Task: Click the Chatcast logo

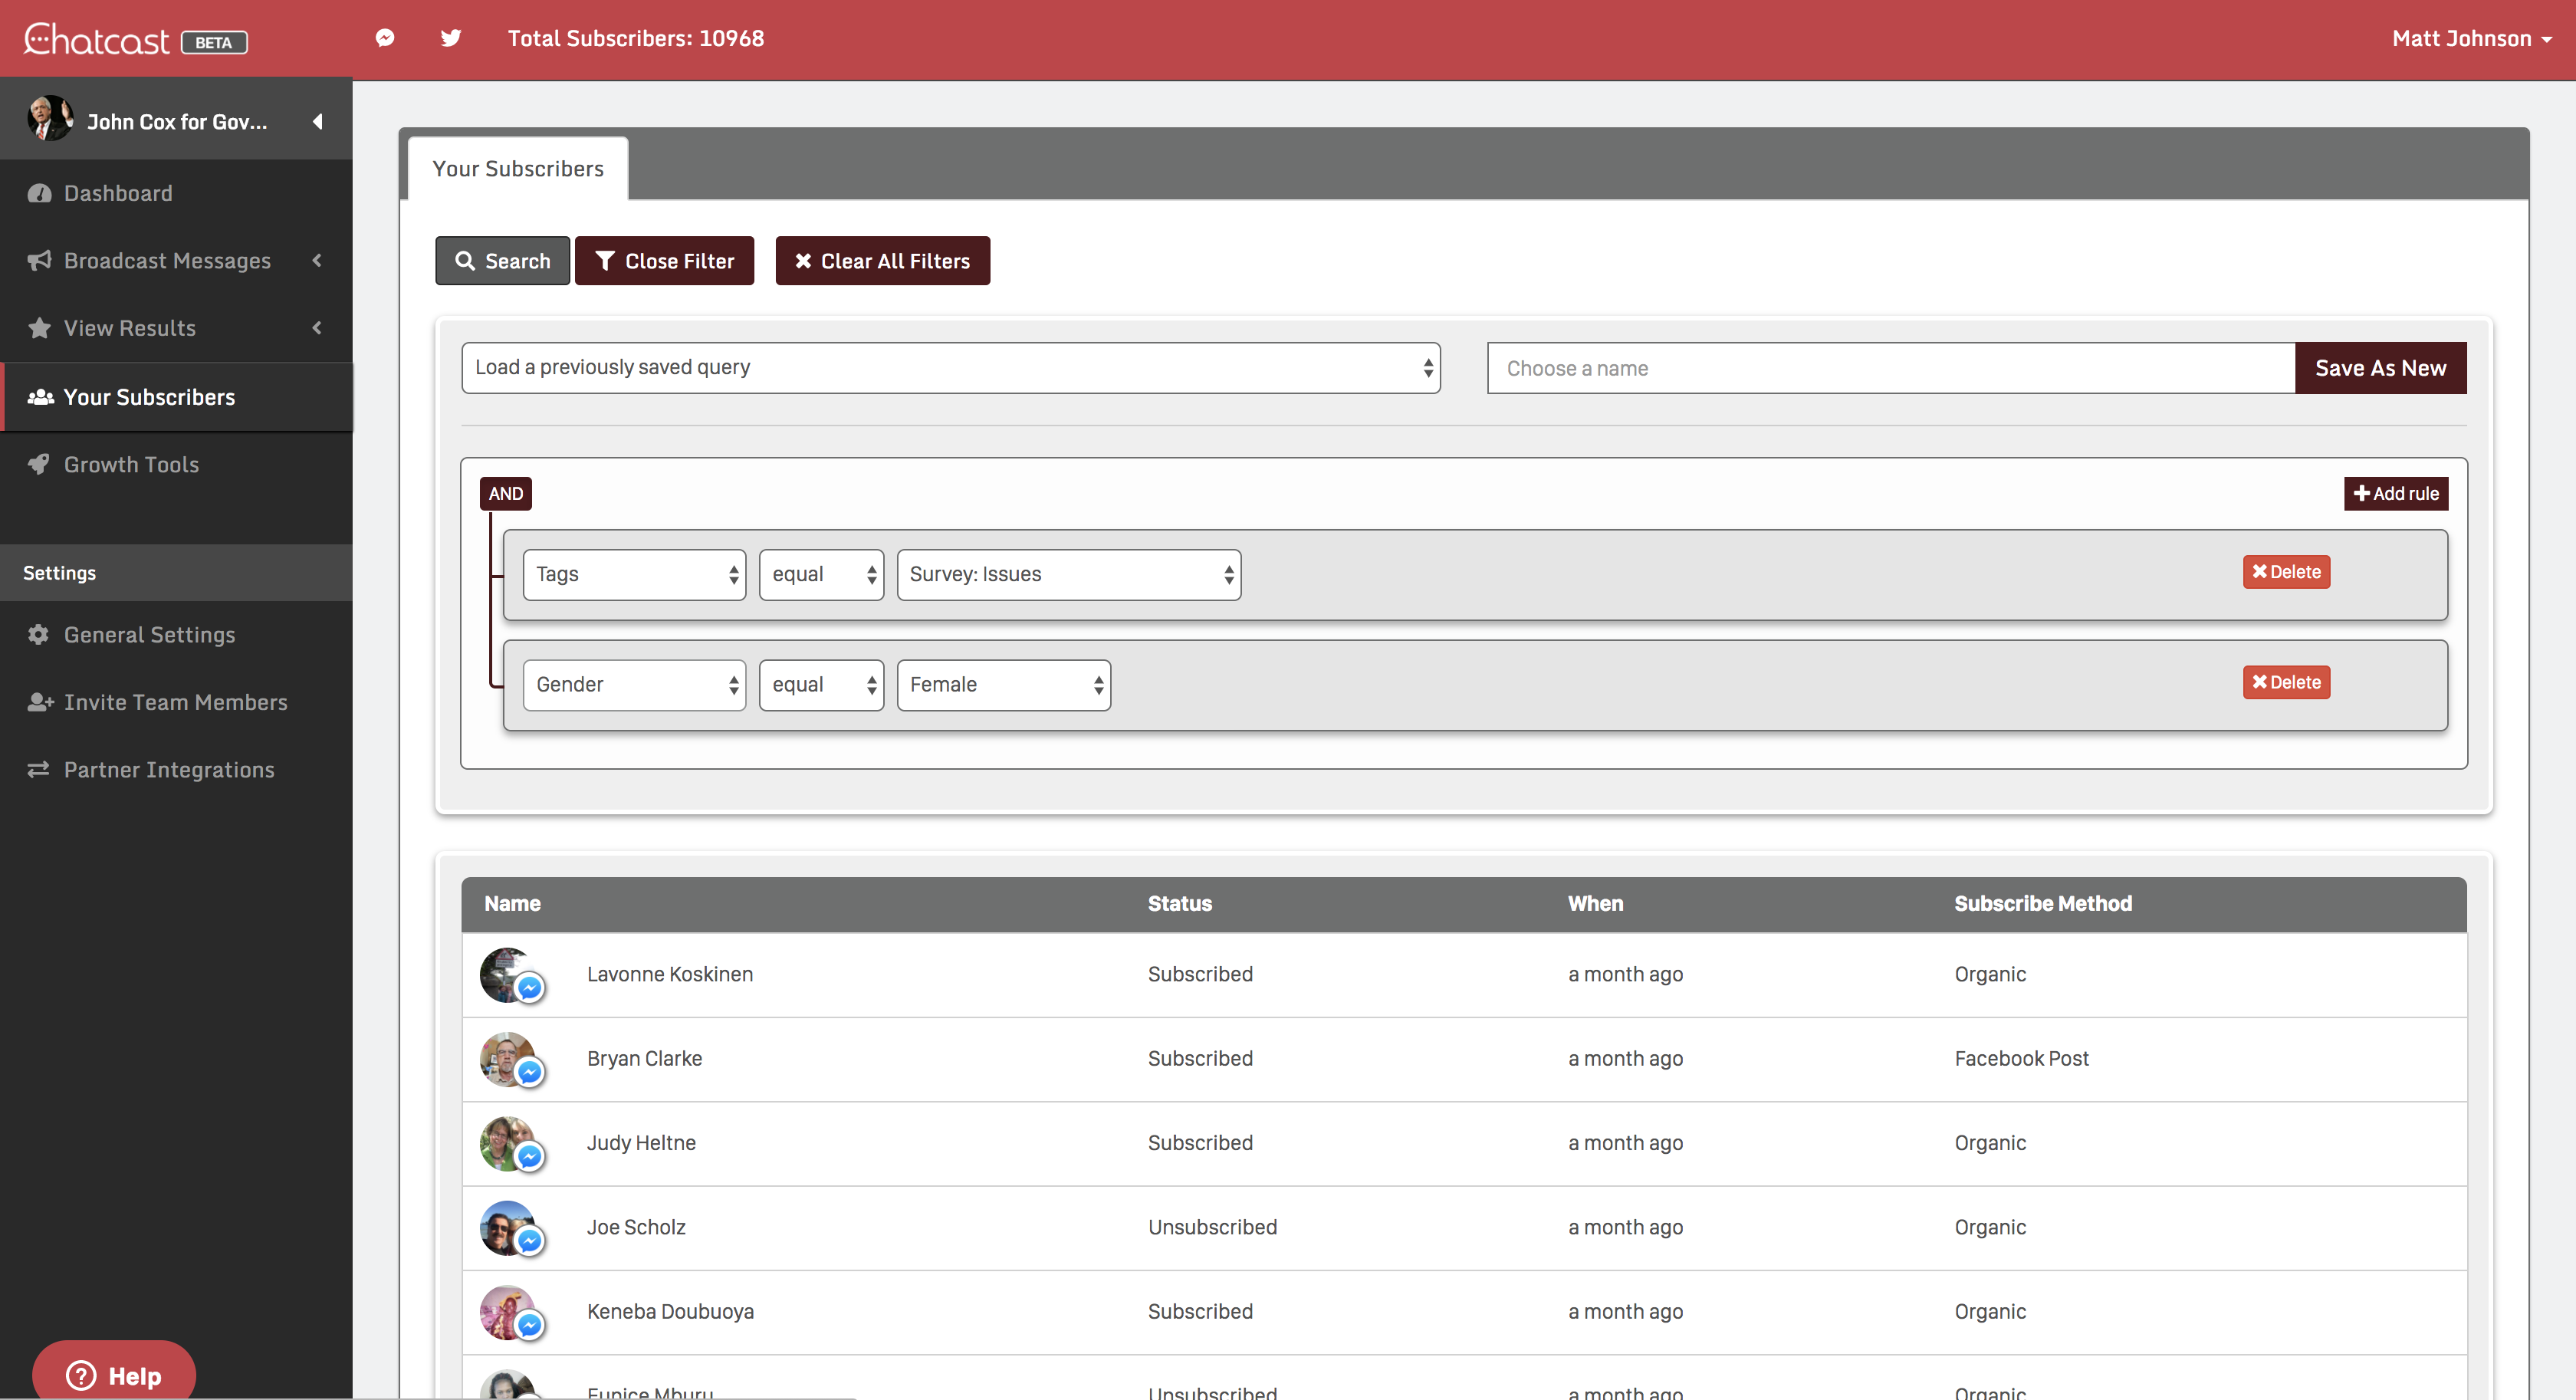Action: (97, 39)
